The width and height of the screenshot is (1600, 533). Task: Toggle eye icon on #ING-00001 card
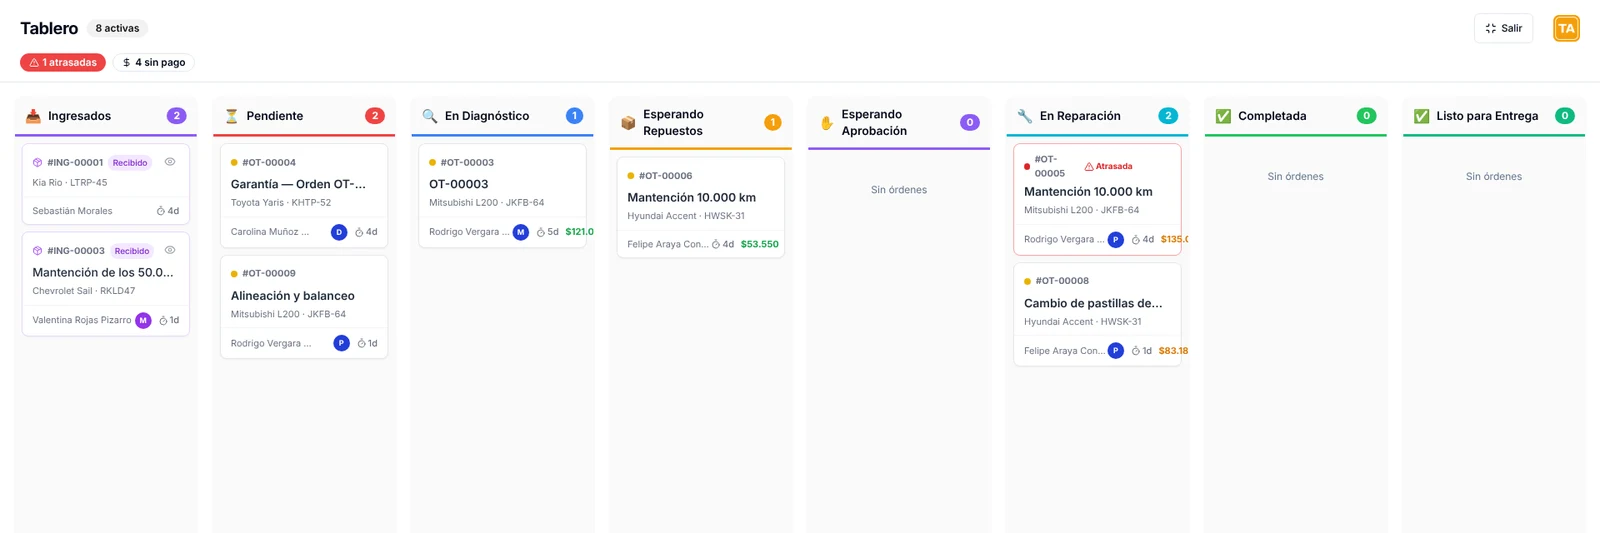[170, 162]
